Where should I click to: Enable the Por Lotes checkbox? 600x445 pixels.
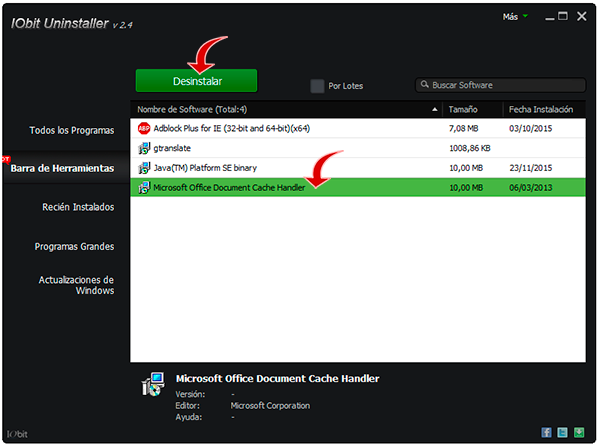(x=317, y=86)
